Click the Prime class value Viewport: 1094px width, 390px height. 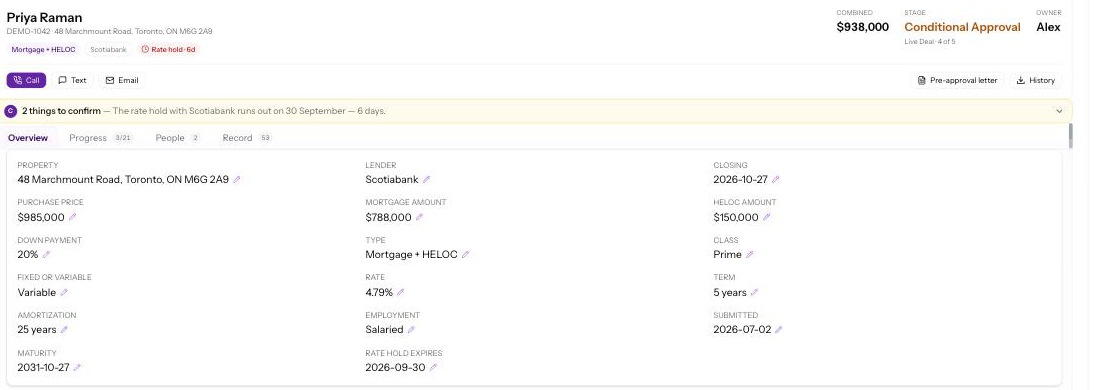pyautogui.click(x=727, y=255)
